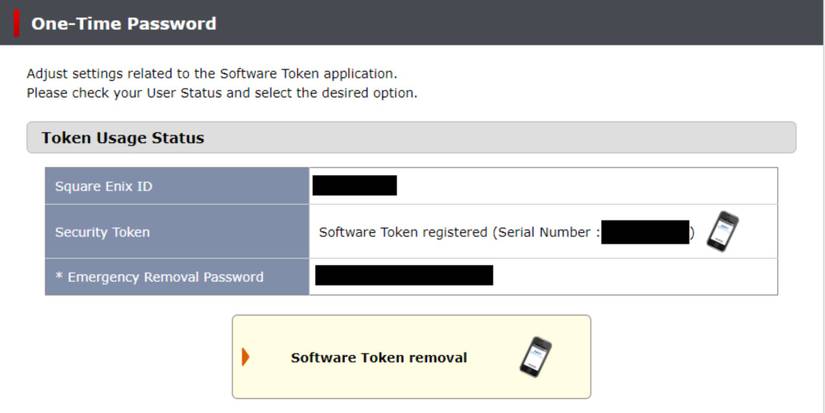Viewport: 825px width, 413px height.
Task: Click the redacted serial number box
Action: tap(645, 233)
